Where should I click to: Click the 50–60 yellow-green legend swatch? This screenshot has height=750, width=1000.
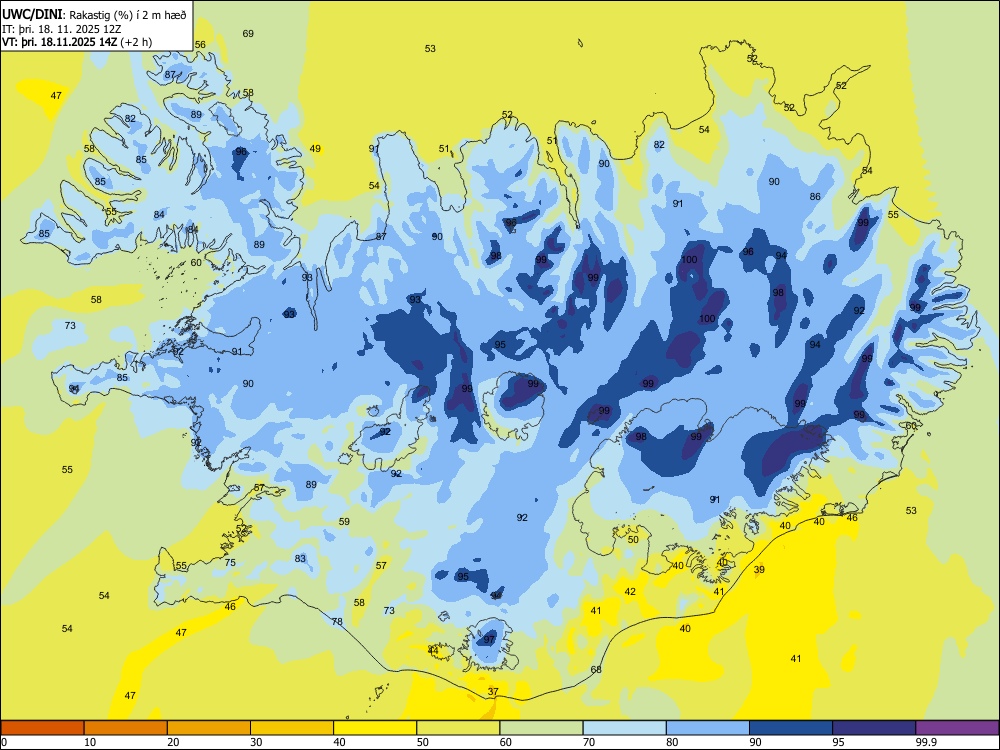pyautogui.click(x=459, y=728)
